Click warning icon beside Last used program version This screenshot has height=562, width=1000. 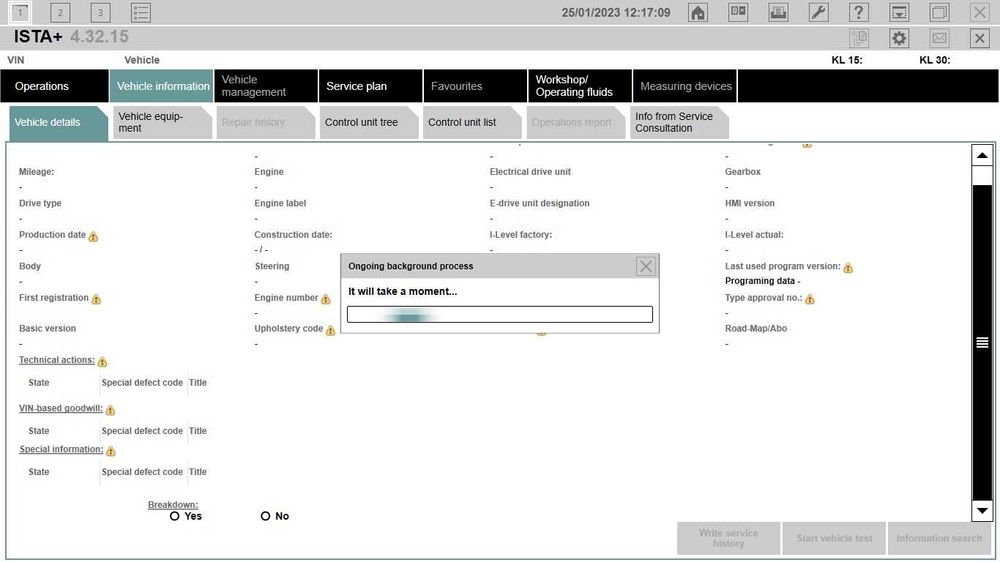click(x=848, y=268)
